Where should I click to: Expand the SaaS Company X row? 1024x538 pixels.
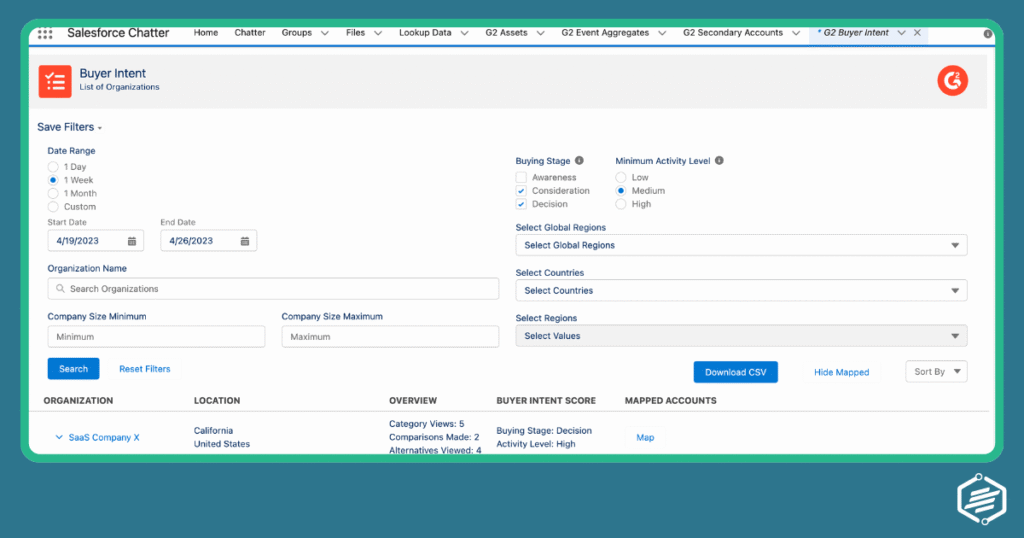point(59,437)
